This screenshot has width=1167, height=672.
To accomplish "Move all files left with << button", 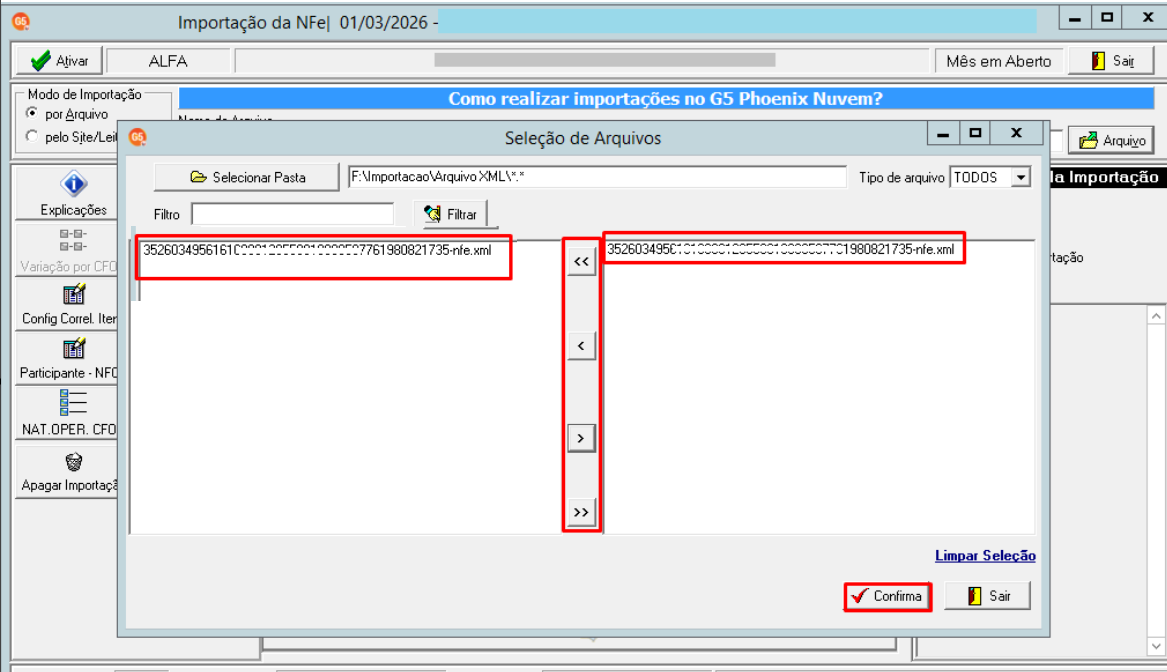I will [x=581, y=262].
